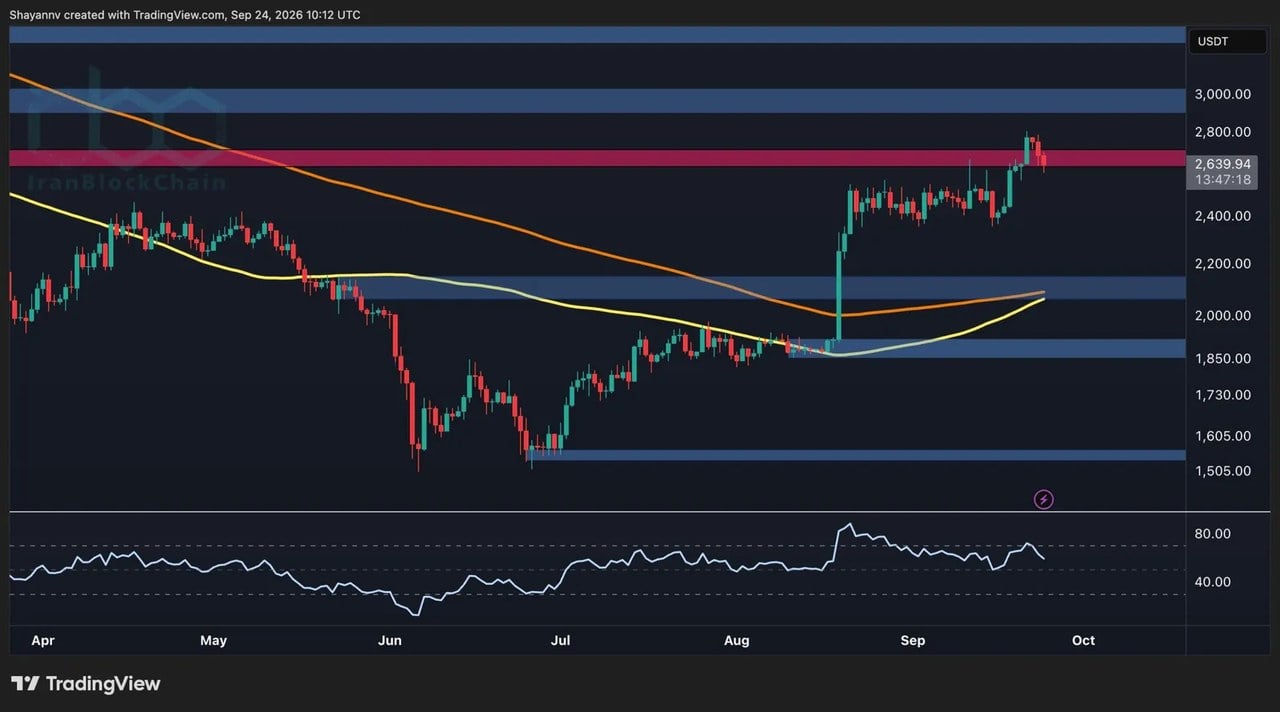Click the Aug label on time axis
This screenshot has width=1280, height=712.
point(736,641)
